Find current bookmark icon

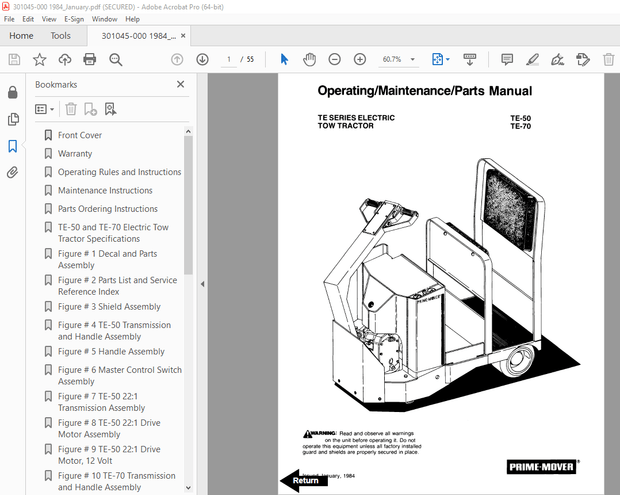[110, 109]
